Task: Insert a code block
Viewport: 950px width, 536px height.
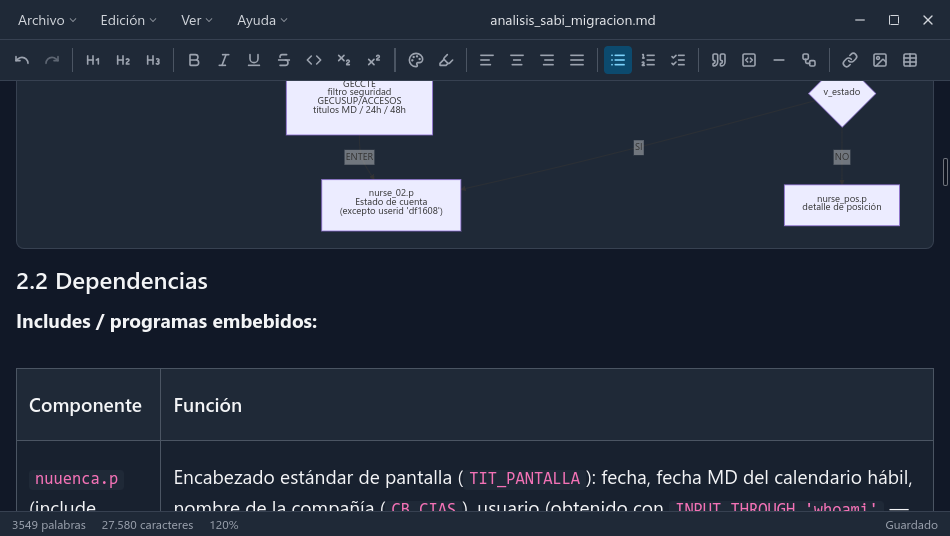Action: (x=749, y=60)
